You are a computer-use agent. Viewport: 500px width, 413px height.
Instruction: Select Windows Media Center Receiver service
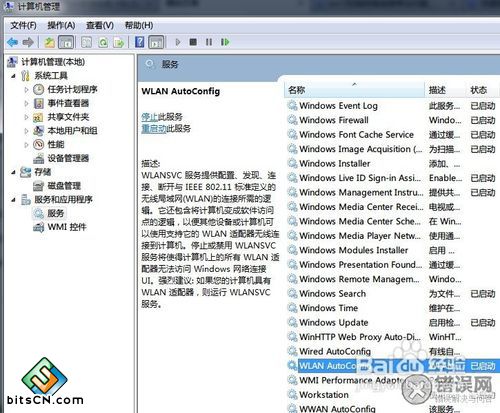coord(393,207)
